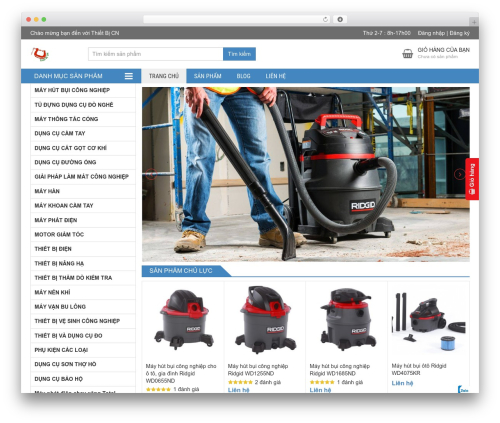Open the red Giỏ hàng side tab

[x=472, y=179]
